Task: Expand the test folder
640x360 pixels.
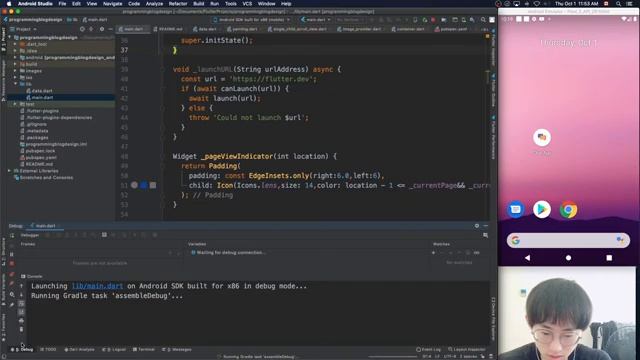Action: click(16, 104)
